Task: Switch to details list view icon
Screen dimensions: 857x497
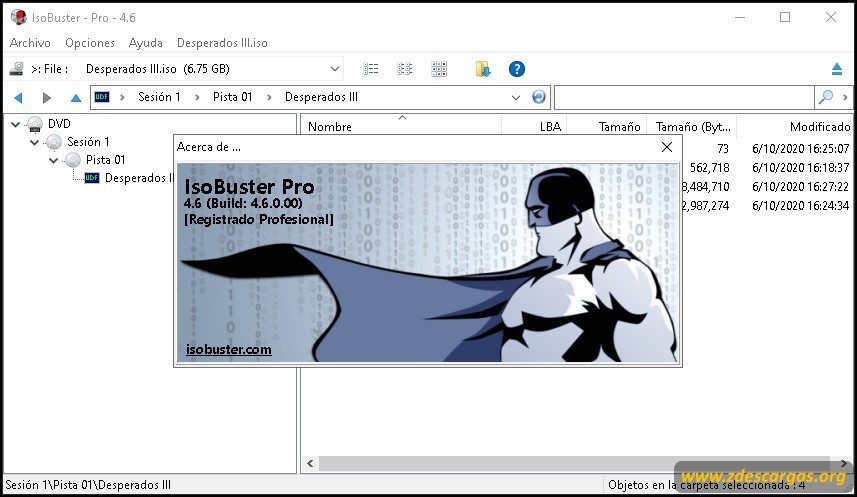Action: click(371, 69)
